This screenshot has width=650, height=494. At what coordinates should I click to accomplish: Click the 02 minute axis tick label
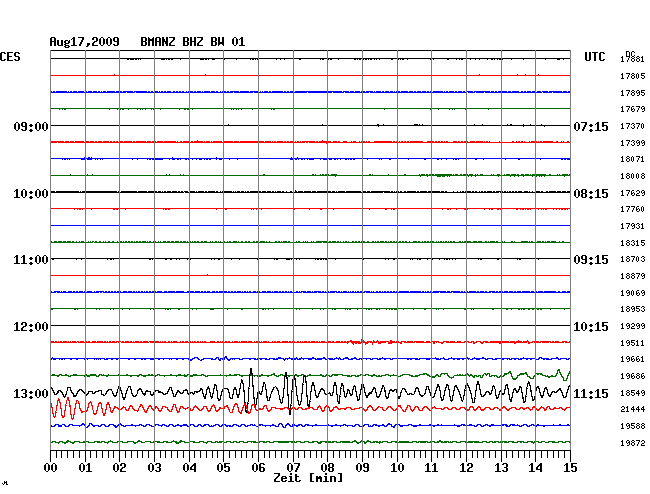pos(119,468)
